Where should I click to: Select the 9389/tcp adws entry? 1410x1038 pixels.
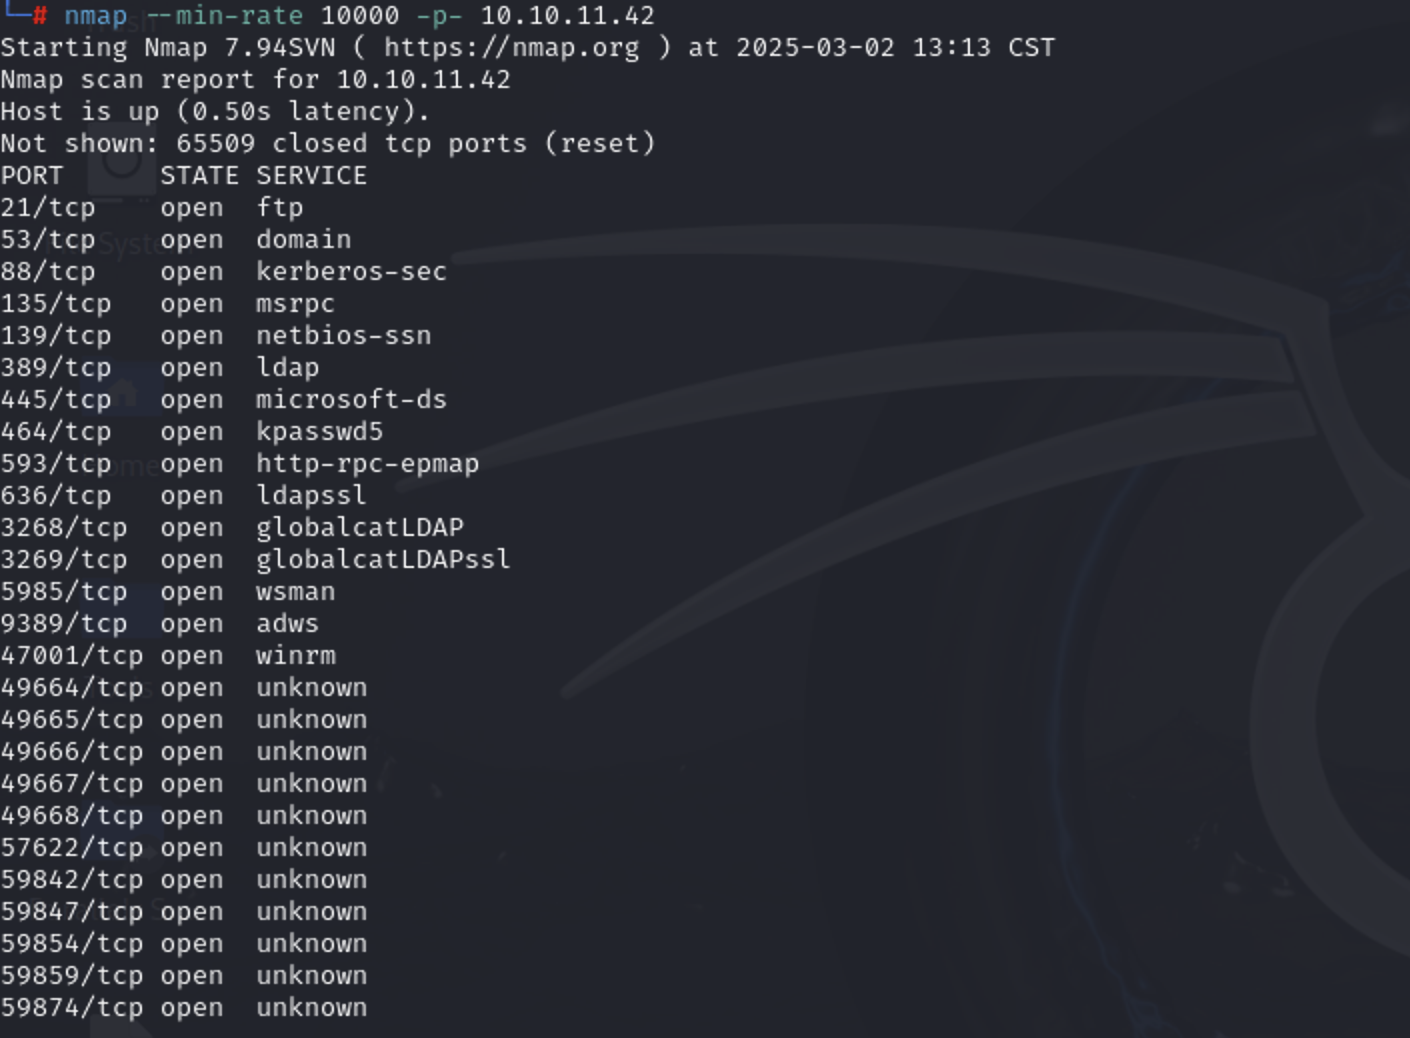tap(160, 624)
